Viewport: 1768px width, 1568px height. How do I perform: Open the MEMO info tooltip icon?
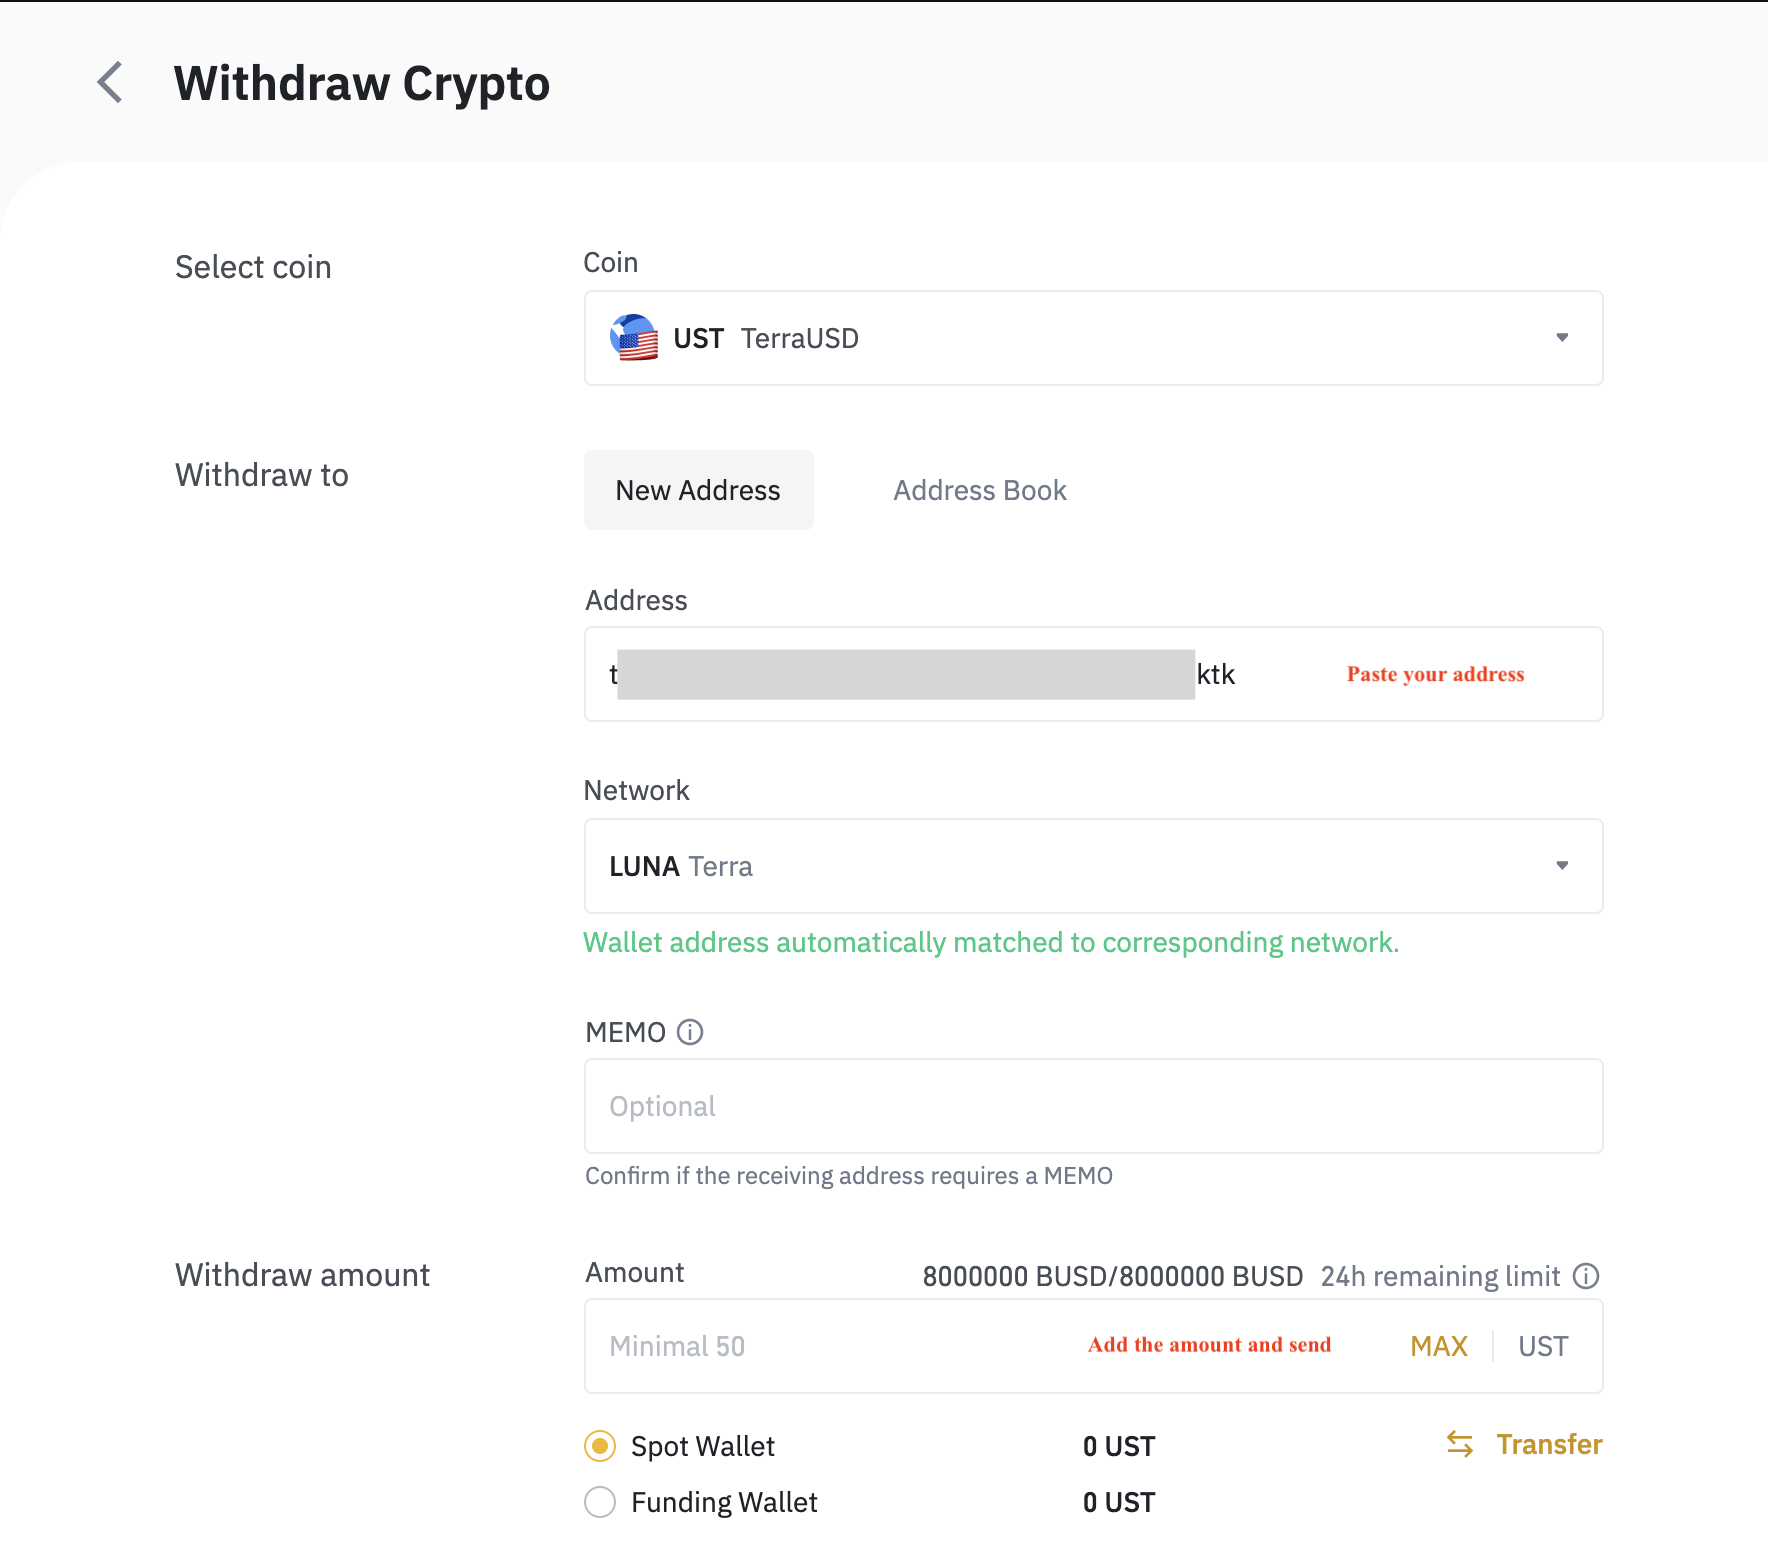pyautogui.click(x=690, y=1032)
